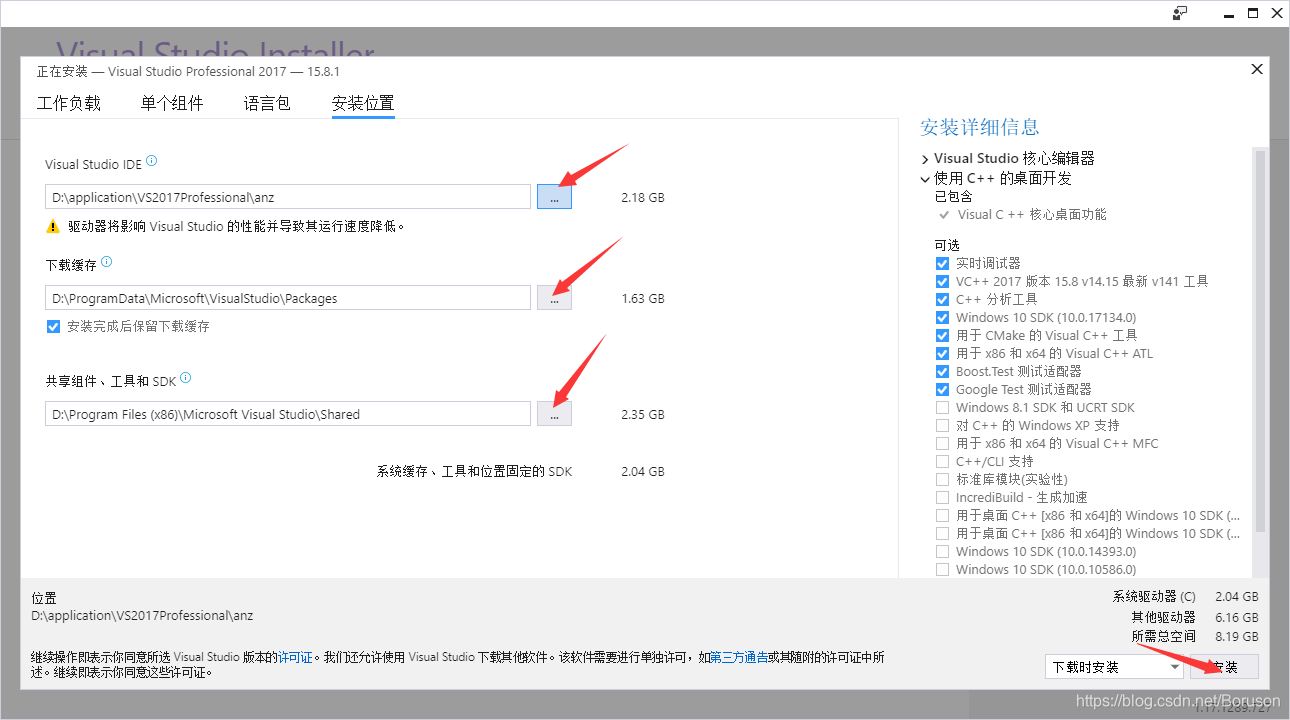Edit the download cache path field

tap(288, 298)
